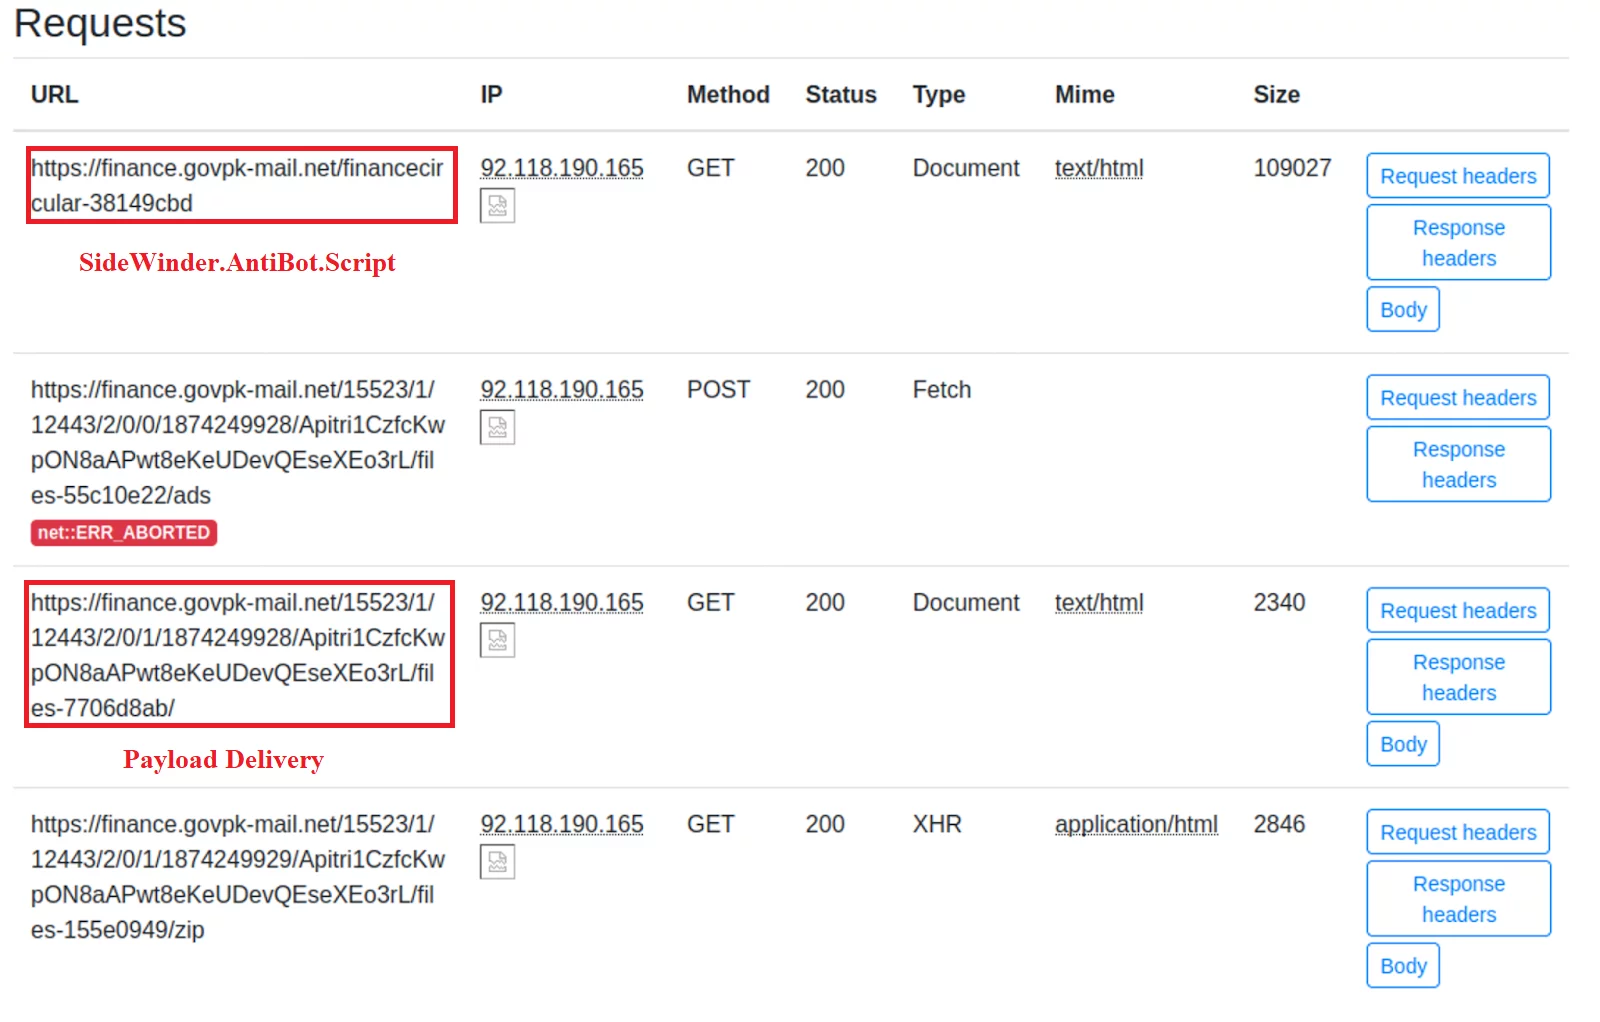Viewport: 1600px width, 1022px height.
Task: Show Response headers for financecircular-38149cbd request
Action: click(x=1458, y=243)
